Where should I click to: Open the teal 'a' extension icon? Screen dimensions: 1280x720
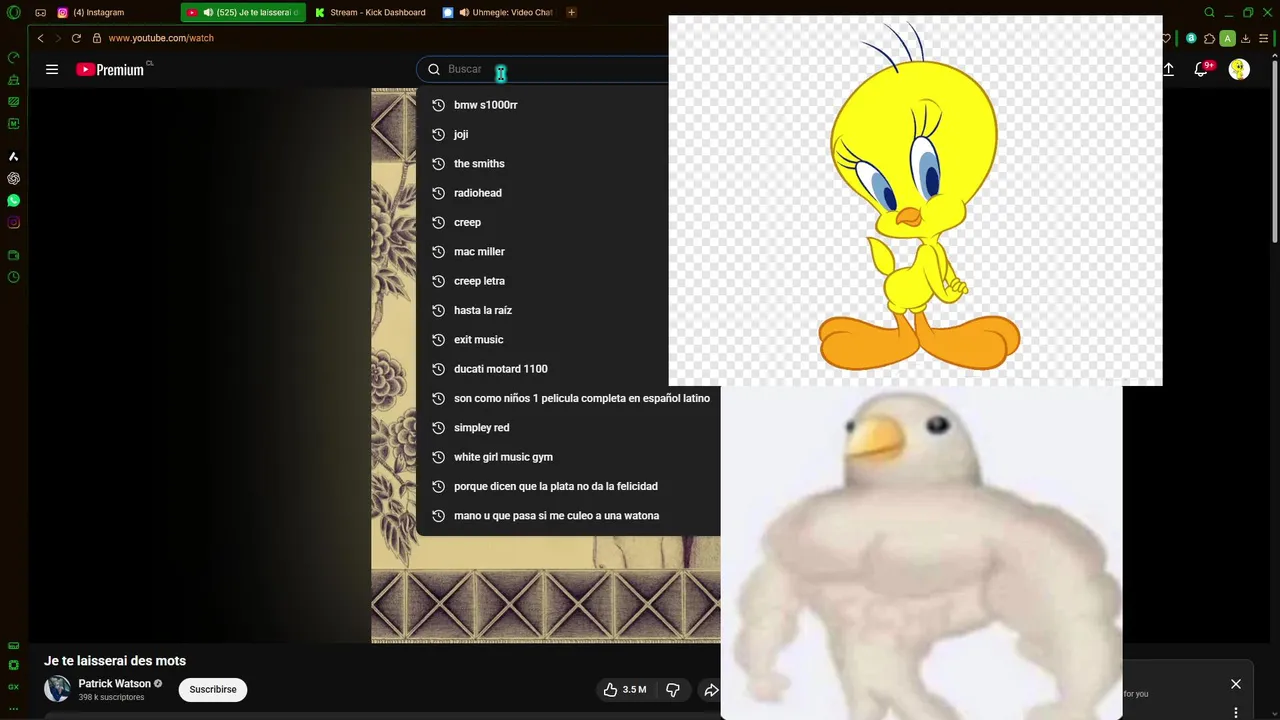coord(1191,38)
